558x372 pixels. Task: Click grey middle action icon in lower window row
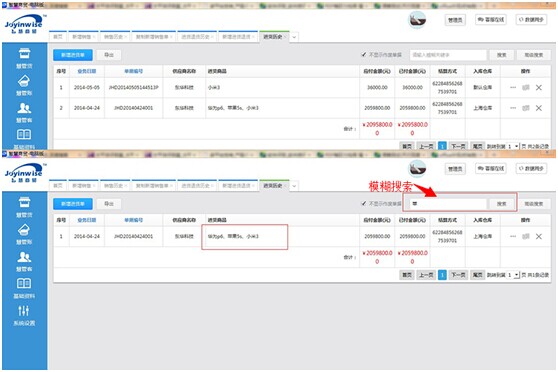(x=526, y=236)
